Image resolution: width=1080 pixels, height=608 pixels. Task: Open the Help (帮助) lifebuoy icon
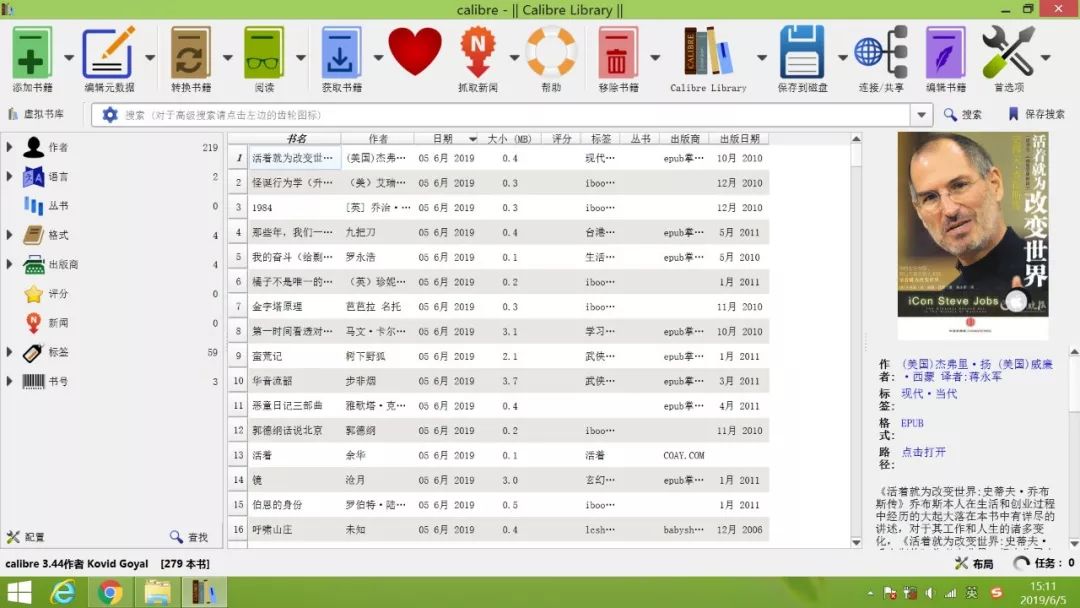click(551, 54)
